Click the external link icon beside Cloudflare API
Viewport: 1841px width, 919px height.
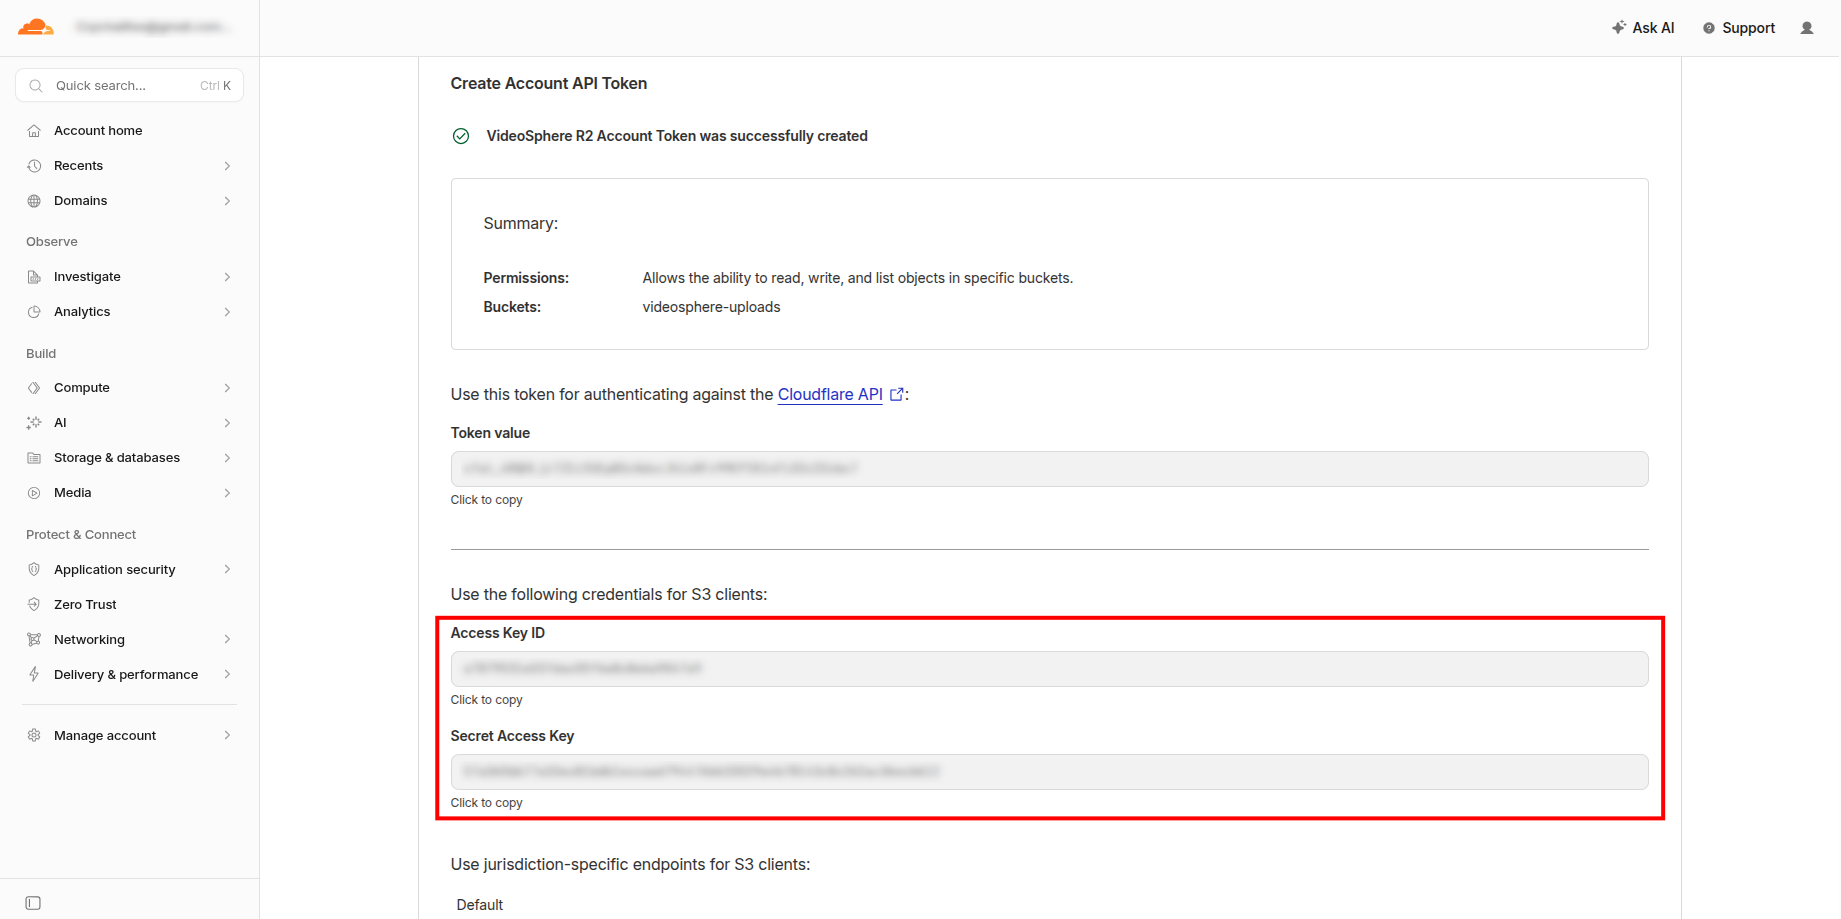pyautogui.click(x=897, y=394)
